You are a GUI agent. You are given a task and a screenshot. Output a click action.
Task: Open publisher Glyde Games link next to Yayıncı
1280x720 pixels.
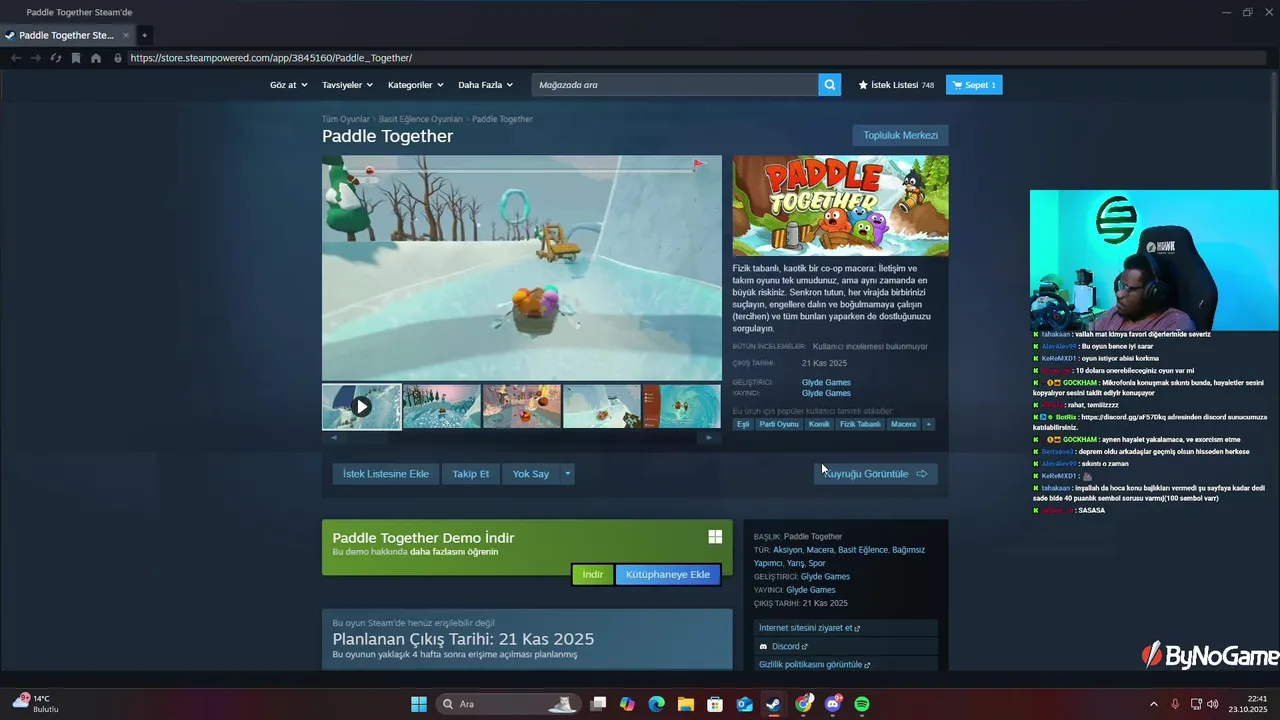(x=826, y=393)
